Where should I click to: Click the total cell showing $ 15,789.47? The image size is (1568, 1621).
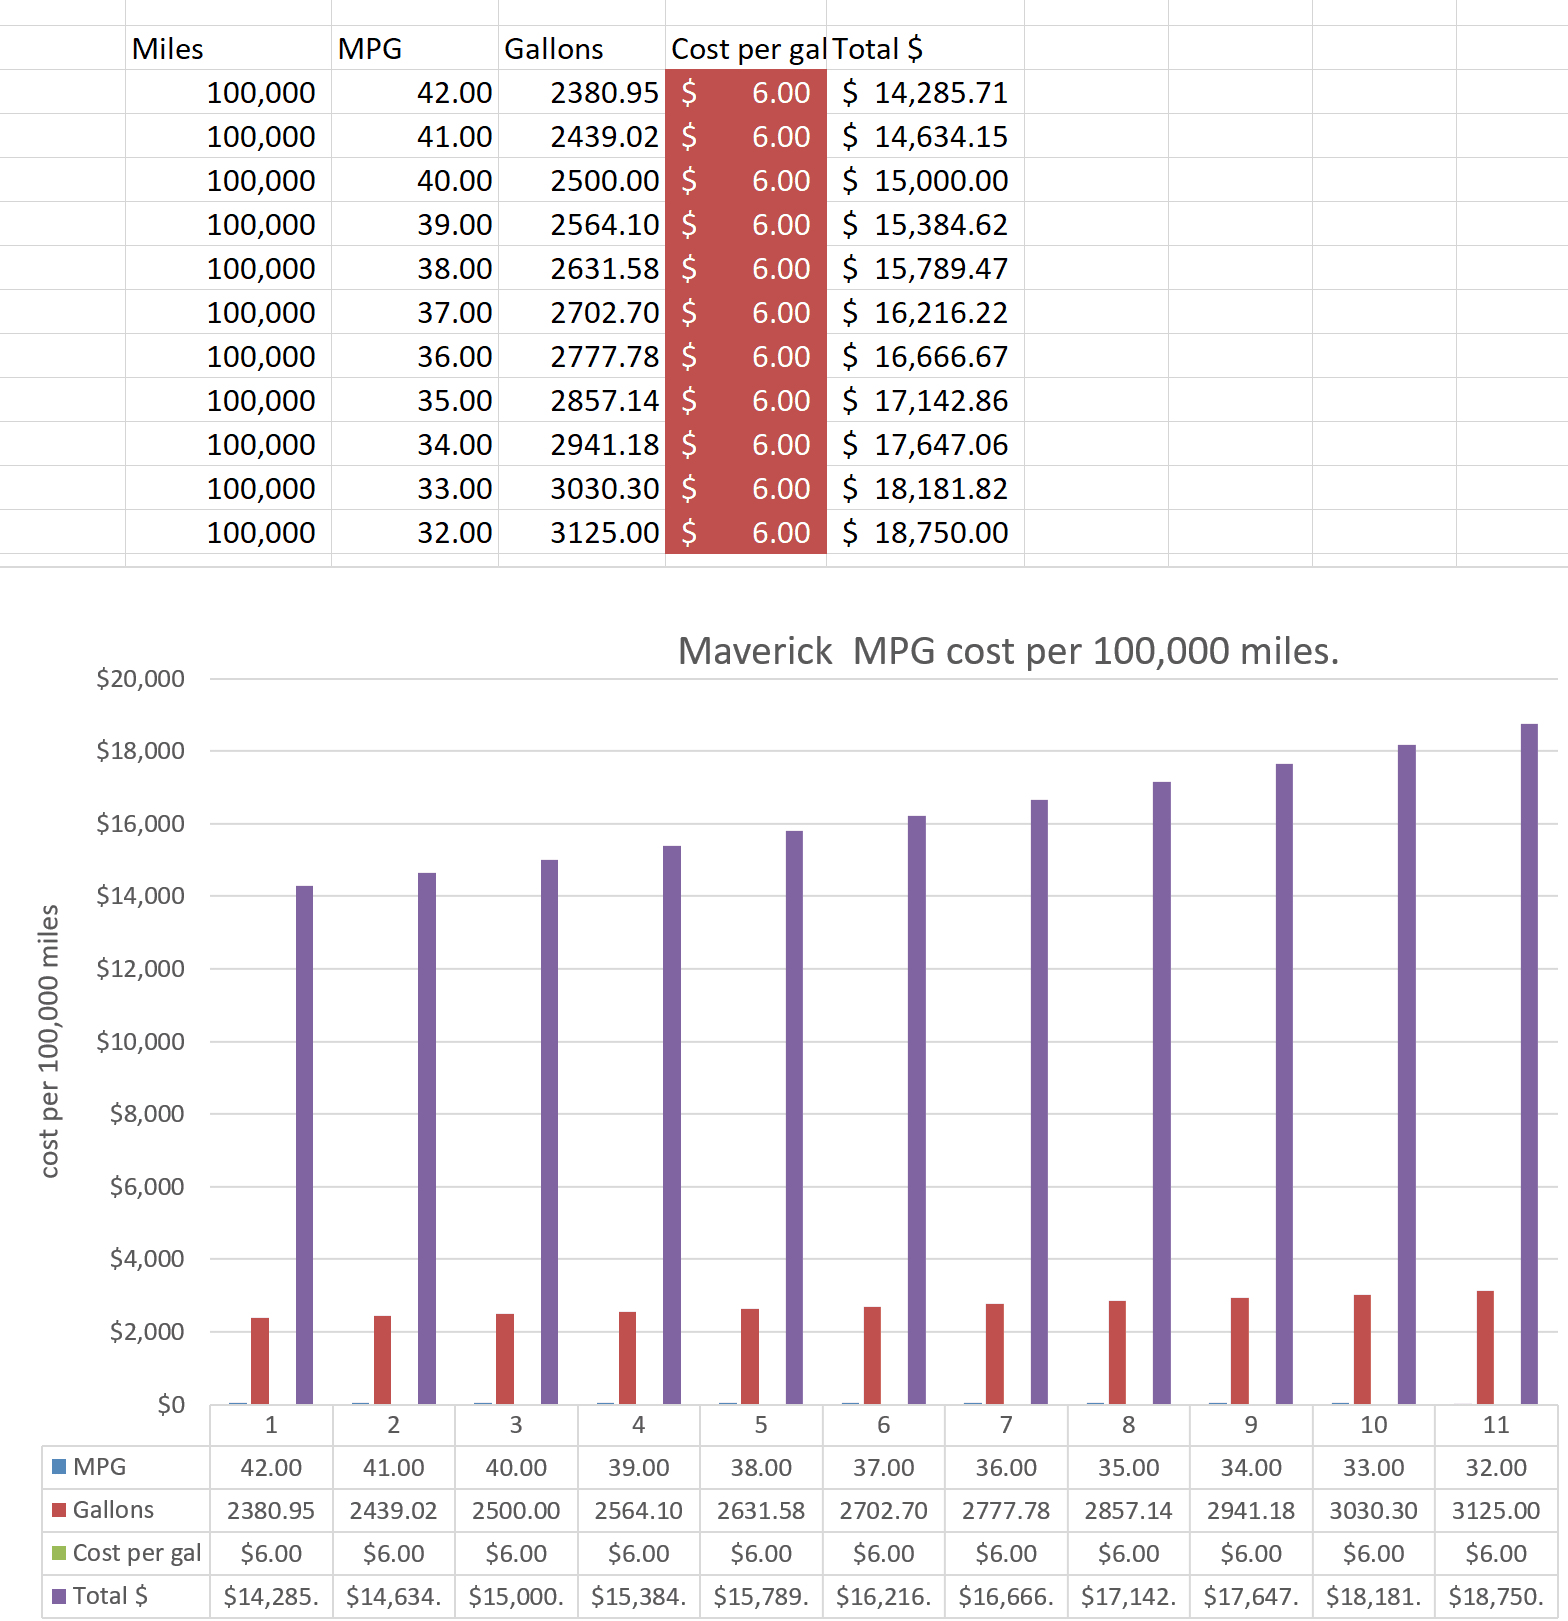tap(925, 268)
